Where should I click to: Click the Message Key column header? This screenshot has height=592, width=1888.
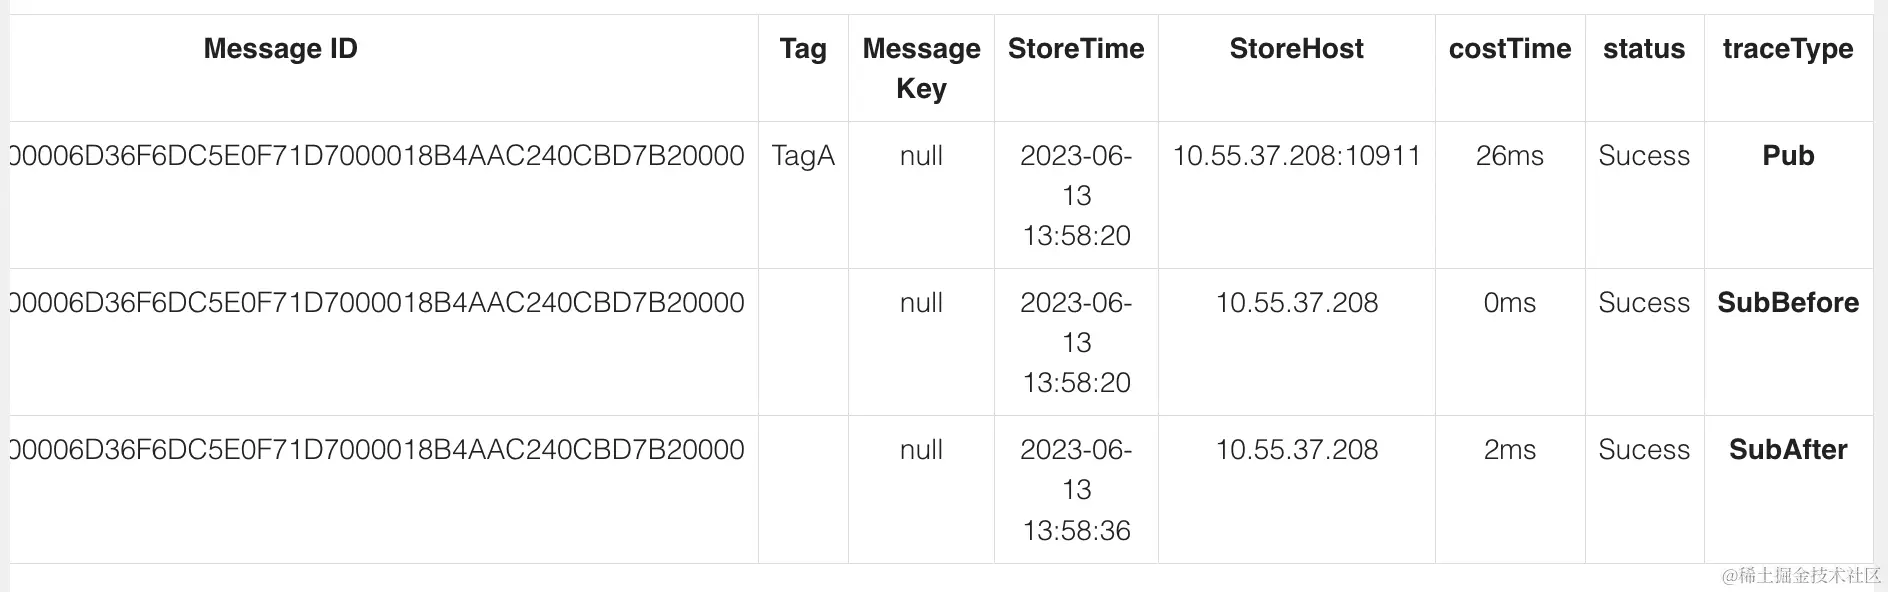click(x=921, y=68)
